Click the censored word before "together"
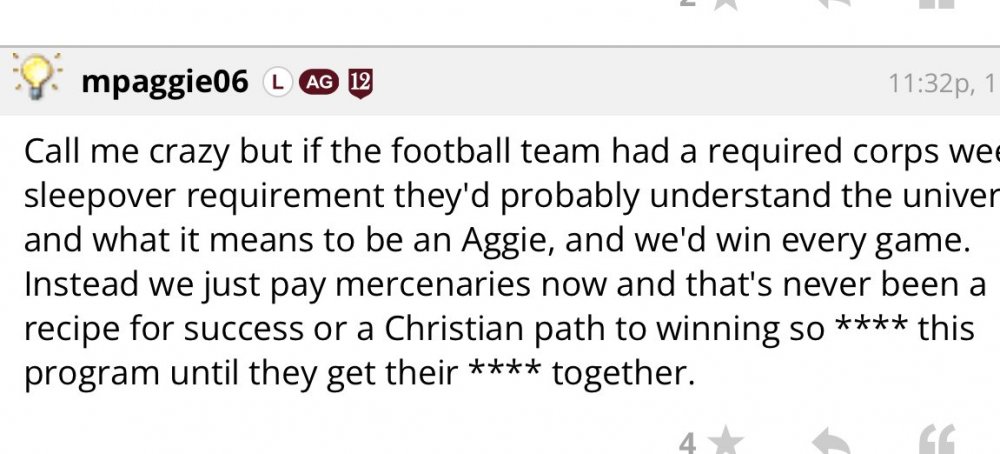The width and height of the screenshot is (1000, 454). point(505,374)
